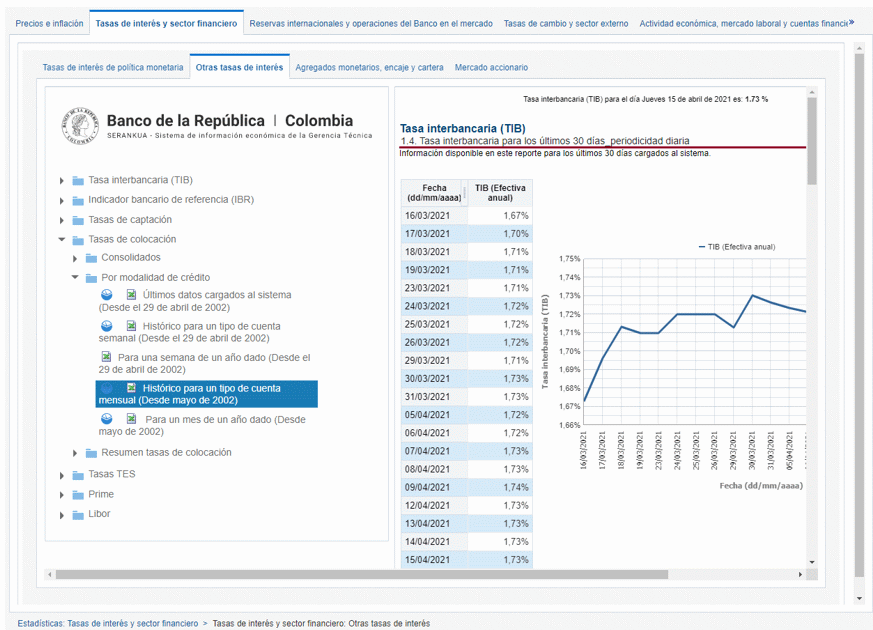Click the Tasas TES folder icon
Image resolution: width=873 pixels, height=630 pixels.
point(78,475)
